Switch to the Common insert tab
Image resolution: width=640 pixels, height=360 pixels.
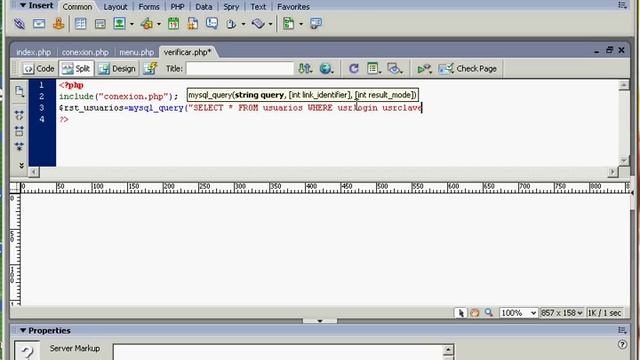click(77, 7)
